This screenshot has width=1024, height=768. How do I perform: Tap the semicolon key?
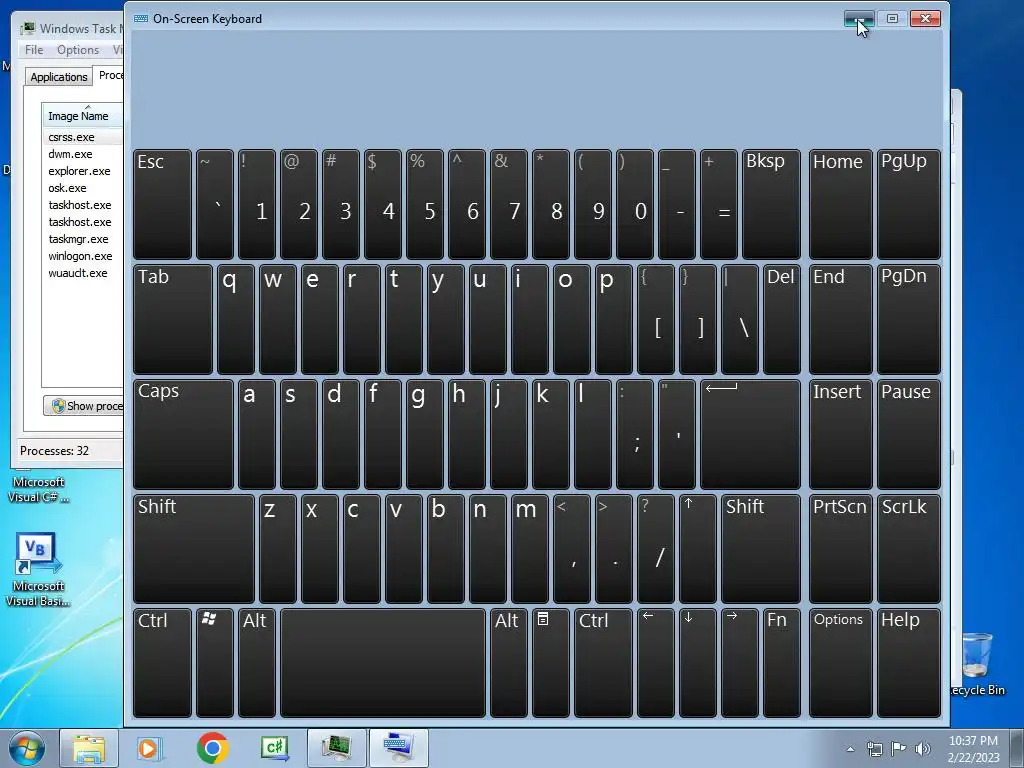coord(635,434)
